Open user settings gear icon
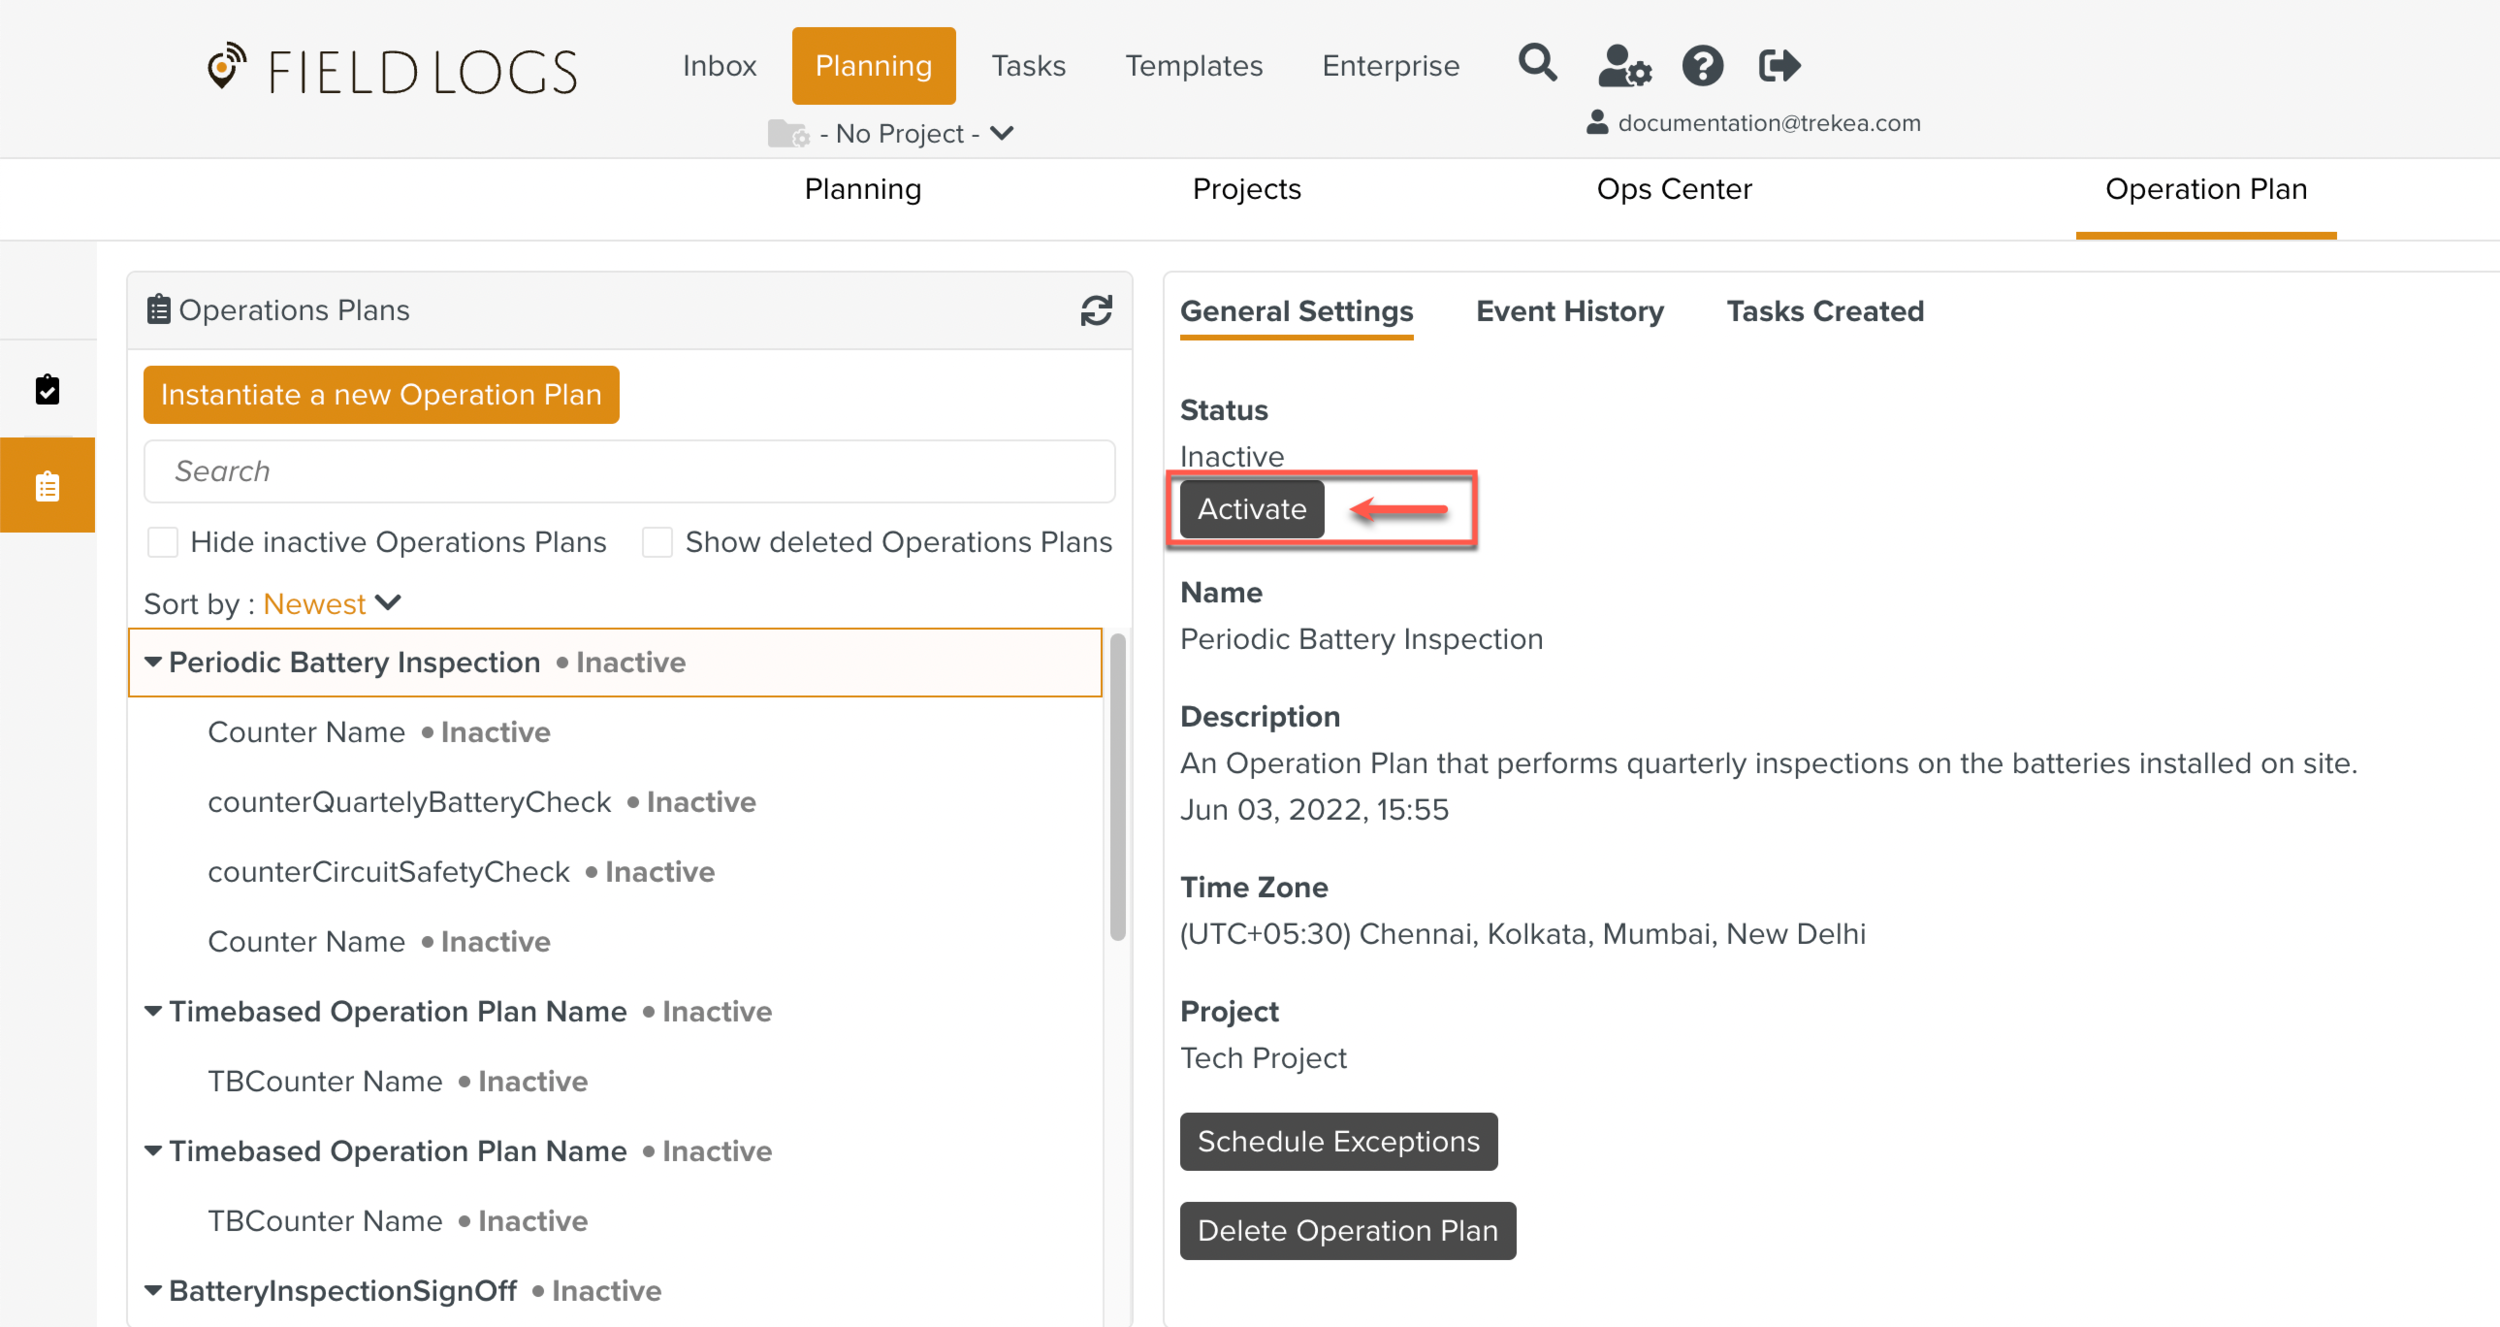 1623,66
